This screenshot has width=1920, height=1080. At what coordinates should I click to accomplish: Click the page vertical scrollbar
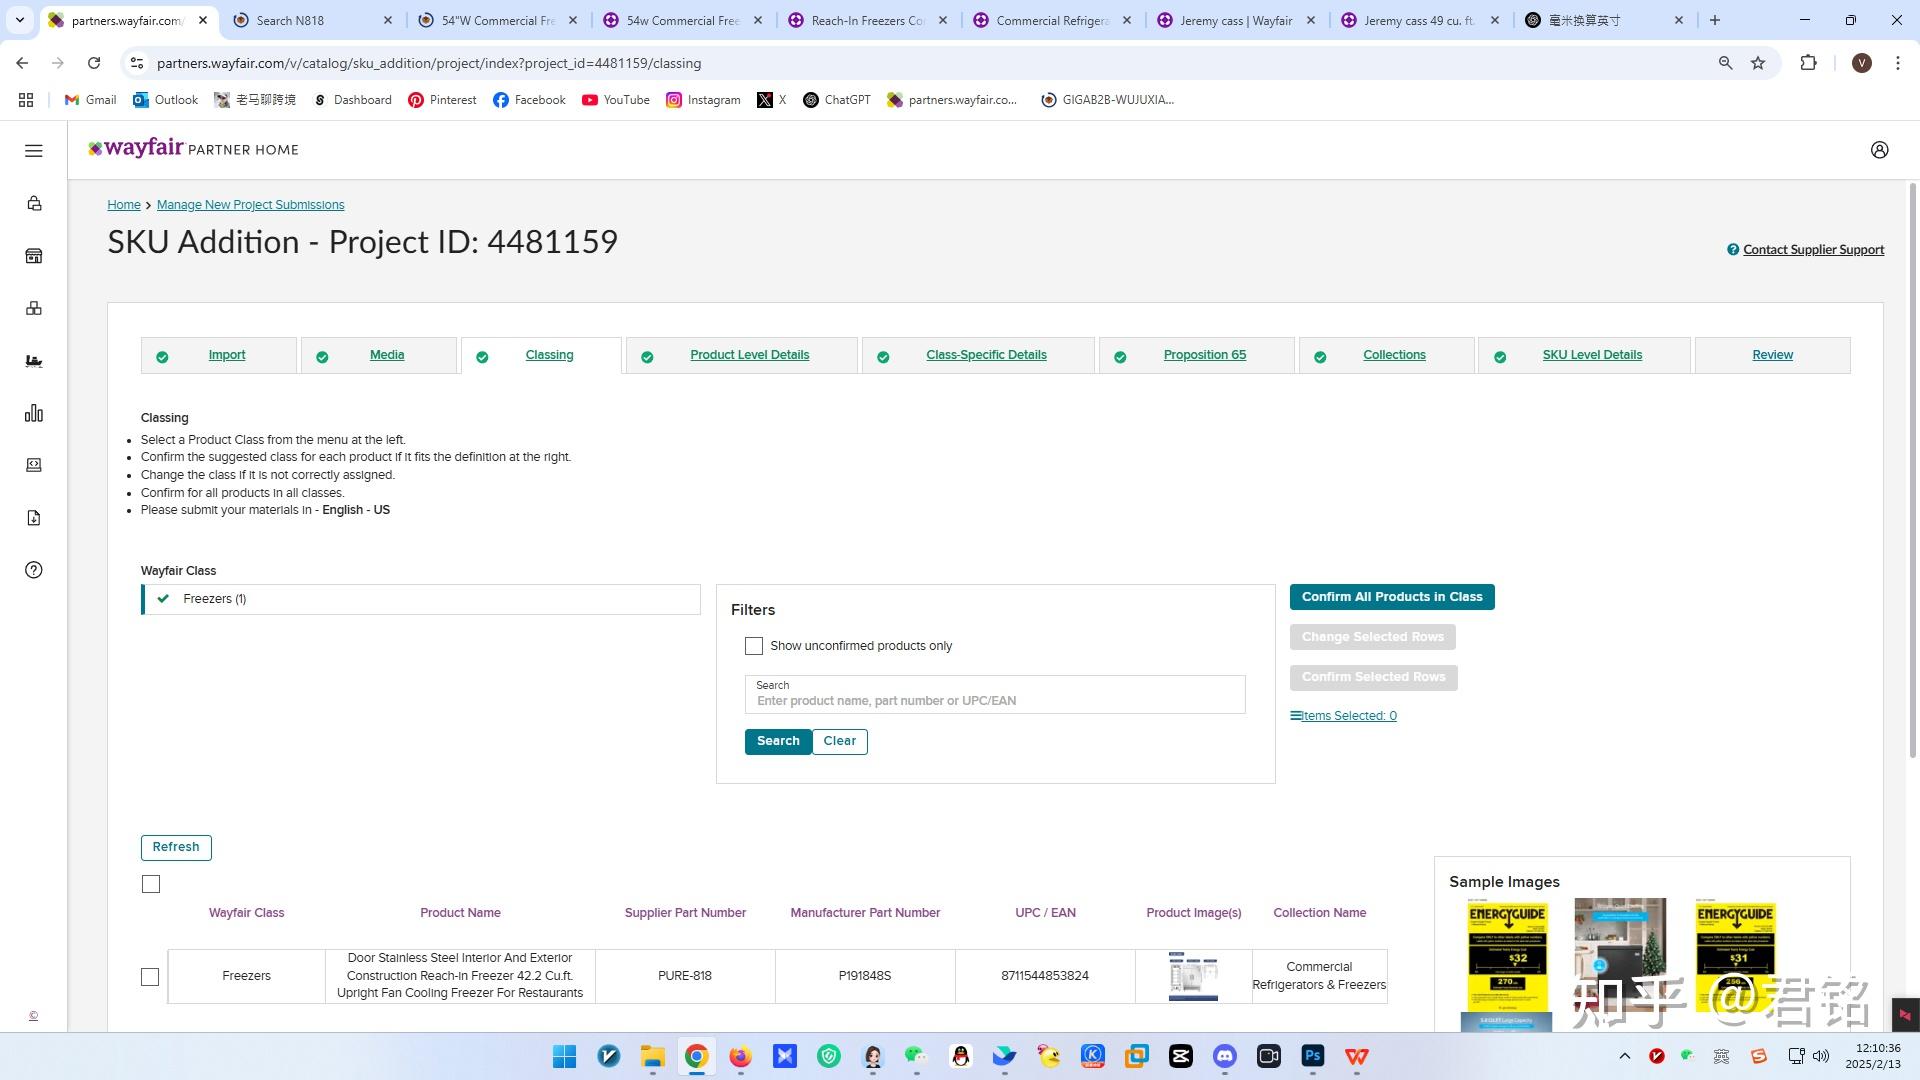click(1913, 470)
